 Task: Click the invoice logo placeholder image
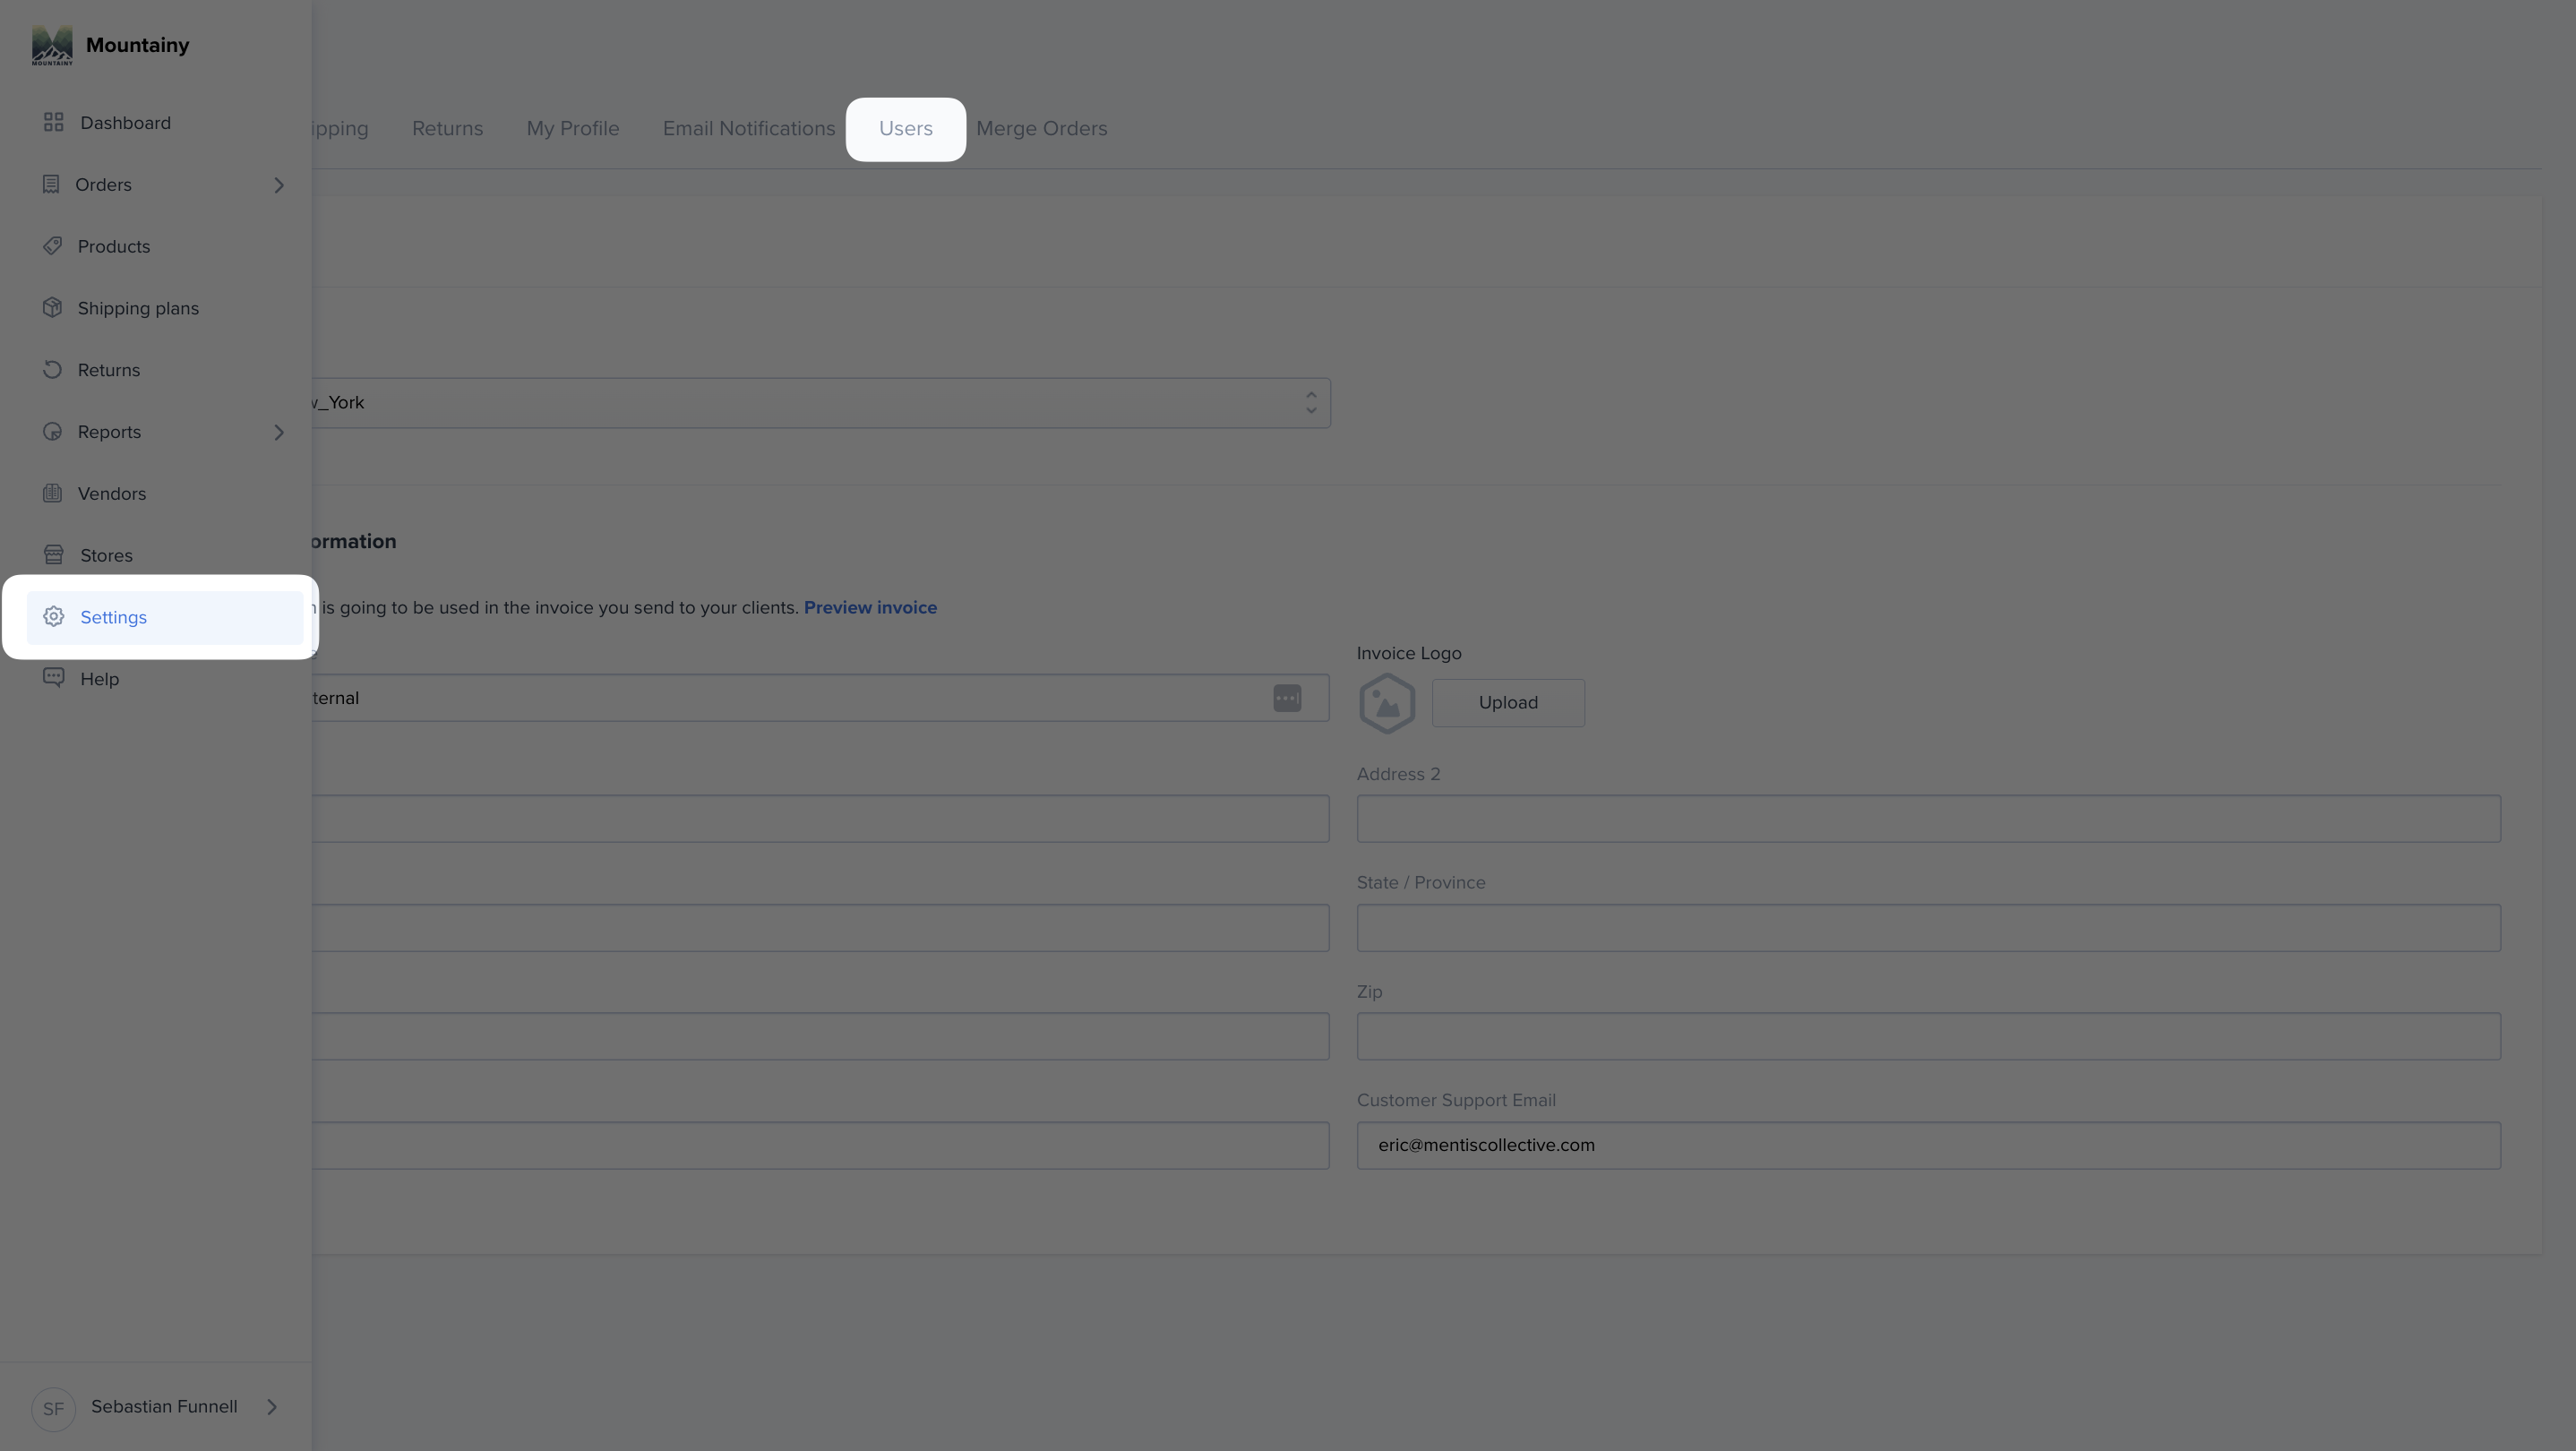[1387, 703]
